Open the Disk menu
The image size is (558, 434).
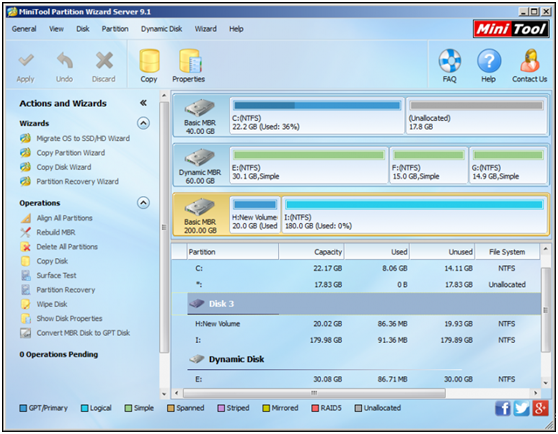pos(83,29)
